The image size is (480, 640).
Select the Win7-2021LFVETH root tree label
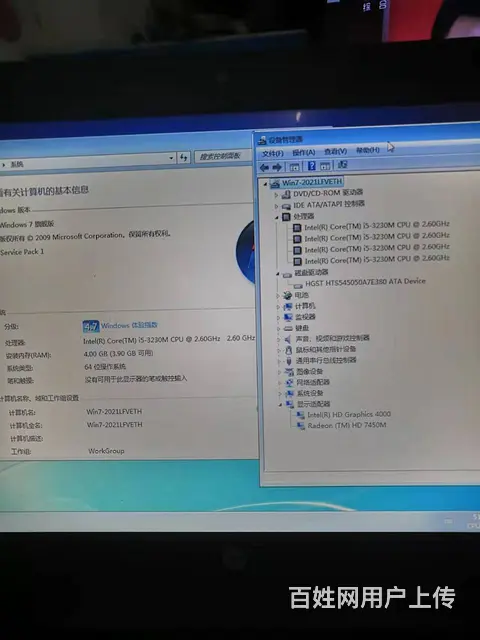tap(312, 182)
